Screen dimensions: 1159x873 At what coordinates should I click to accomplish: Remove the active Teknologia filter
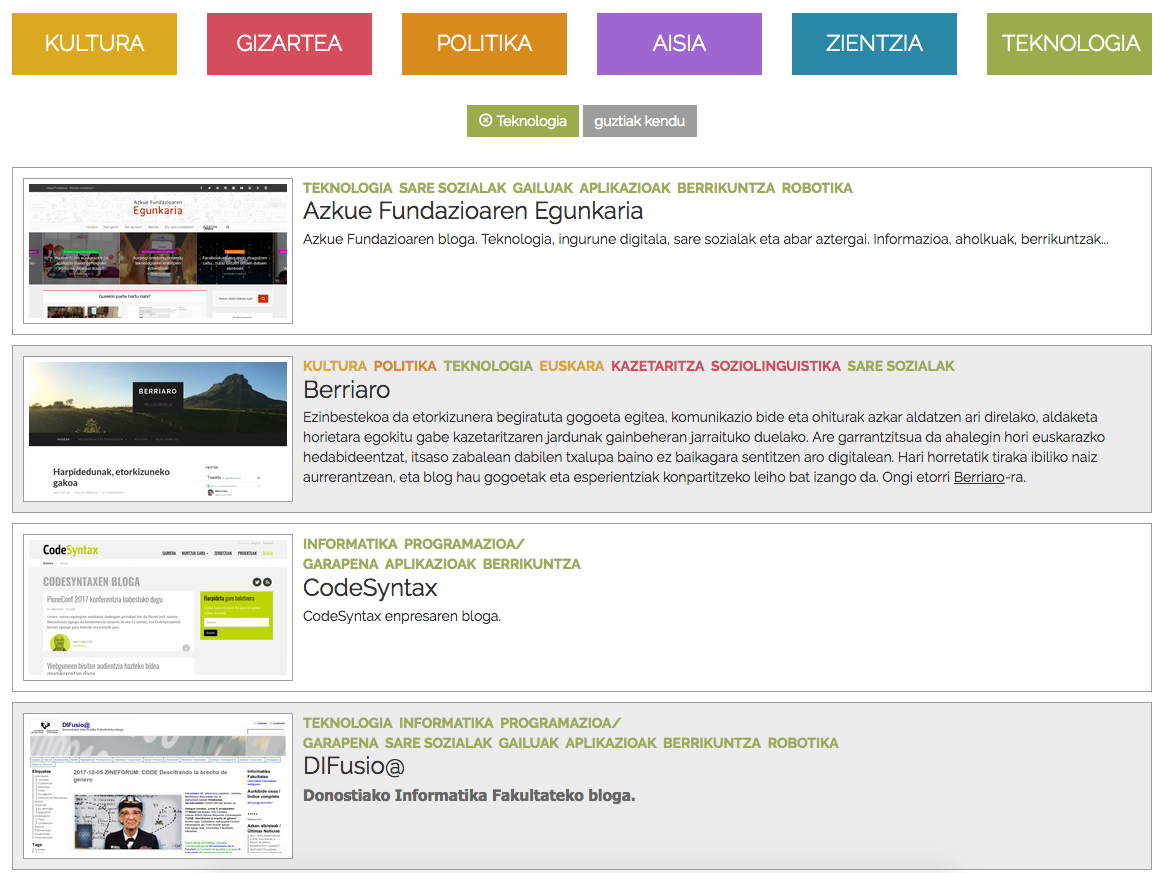pos(523,120)
